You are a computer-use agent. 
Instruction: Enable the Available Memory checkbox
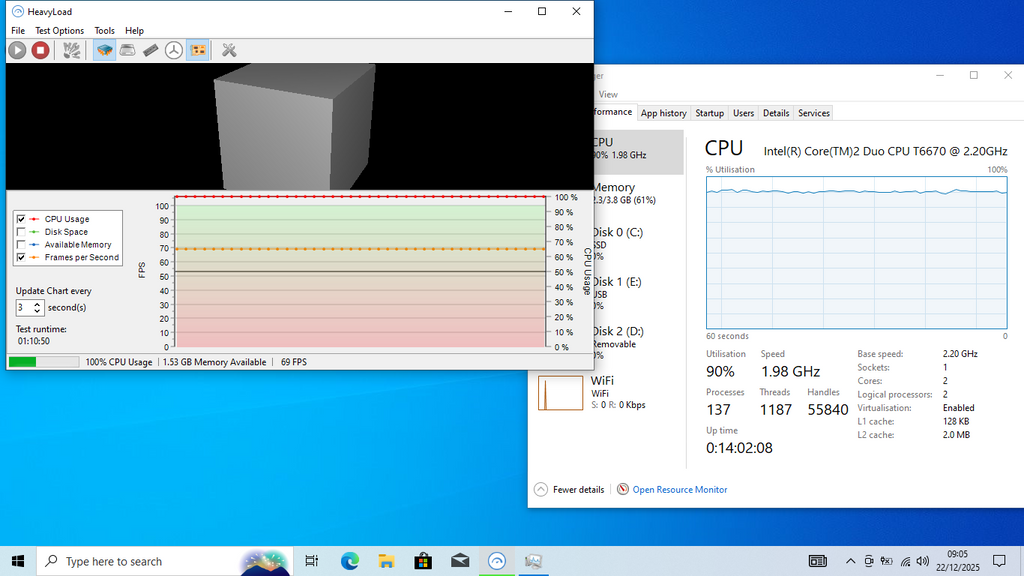click(21, 245)
